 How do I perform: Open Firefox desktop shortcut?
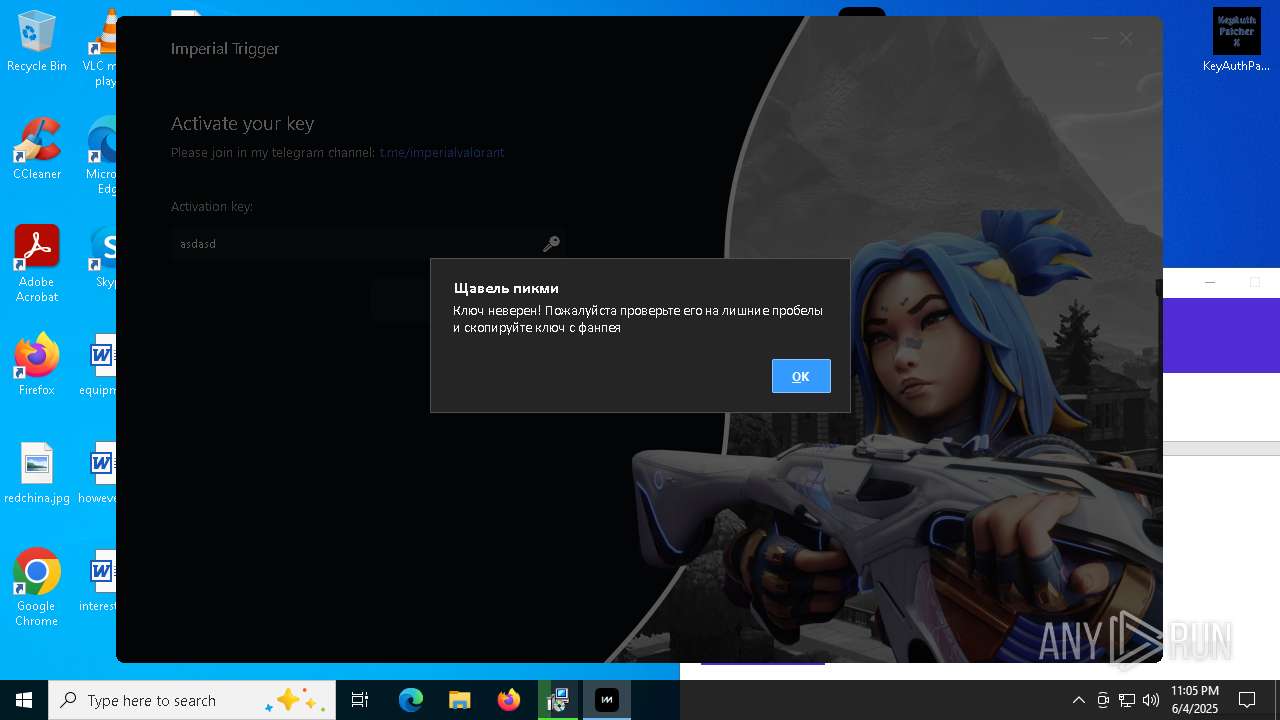tap(37, 365)
